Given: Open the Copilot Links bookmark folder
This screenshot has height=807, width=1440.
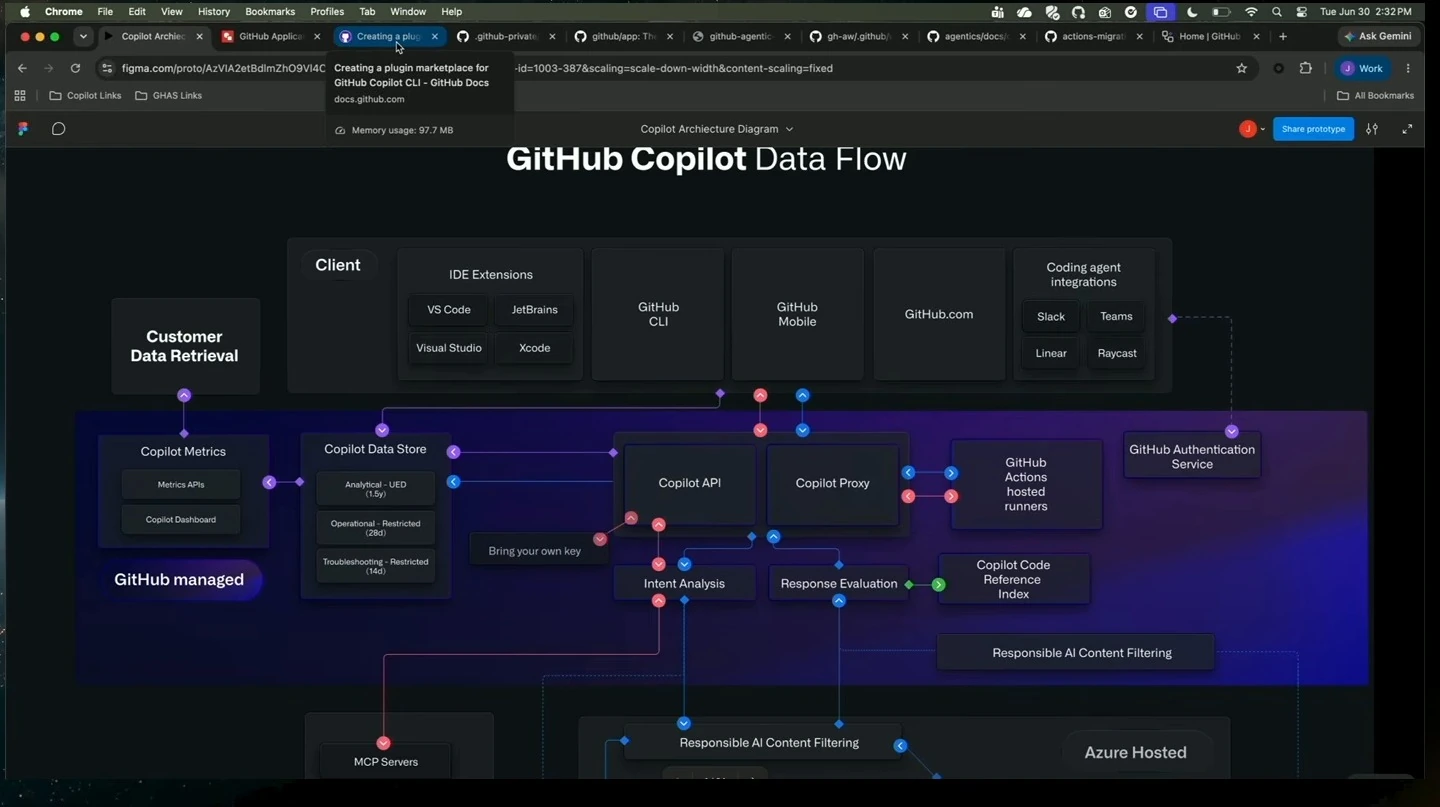Looking at the screenshot, I should pyautogui.click(x=86, y=96).
